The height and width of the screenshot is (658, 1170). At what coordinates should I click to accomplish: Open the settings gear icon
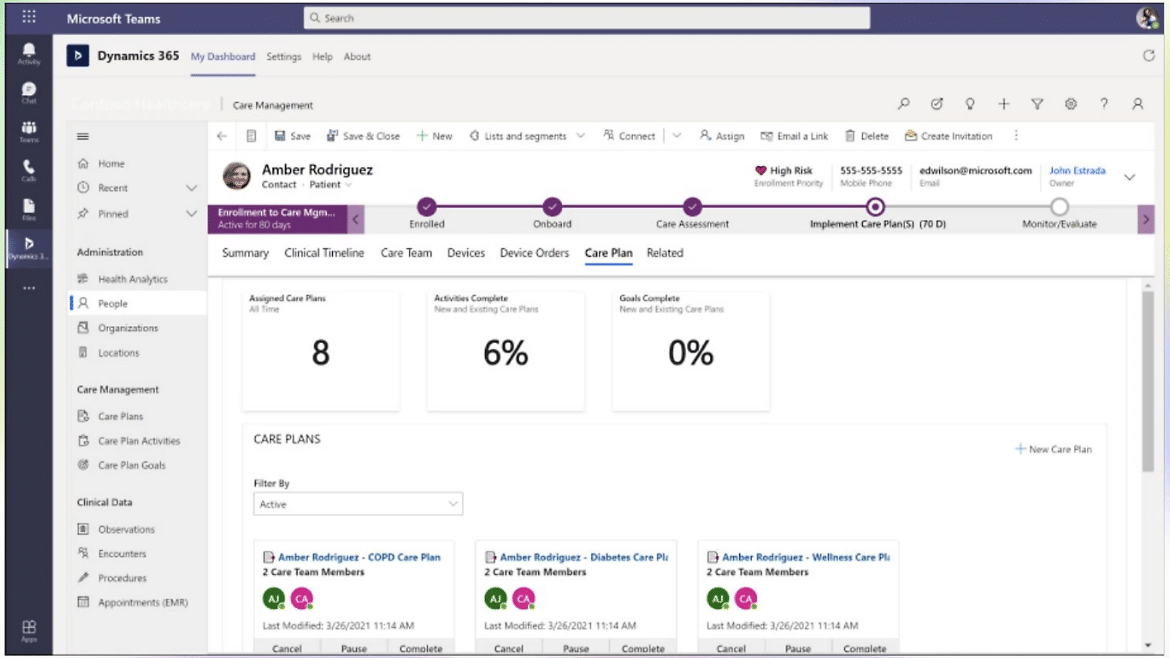pyautogui.click(x=1071, y=104)
